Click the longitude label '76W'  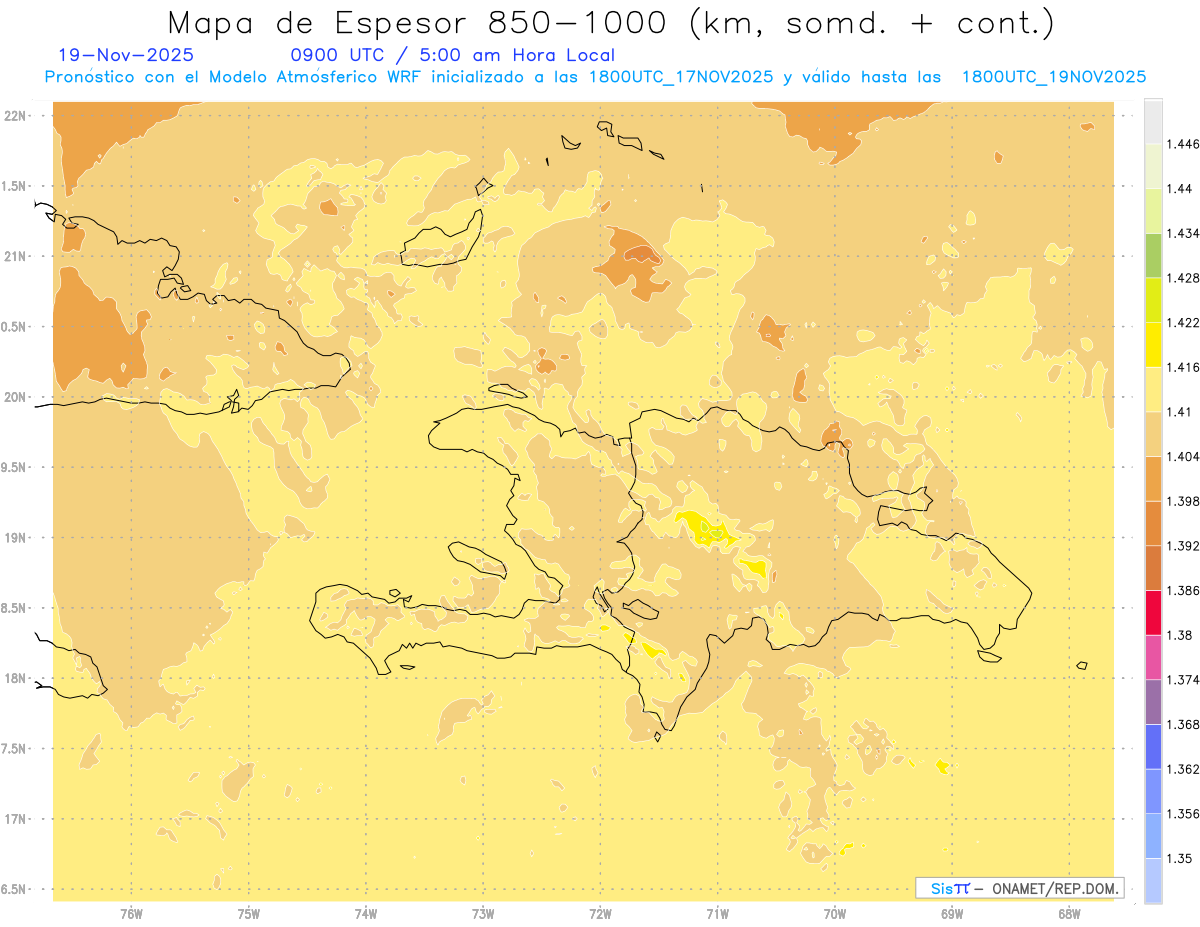[x=131, y=913]
